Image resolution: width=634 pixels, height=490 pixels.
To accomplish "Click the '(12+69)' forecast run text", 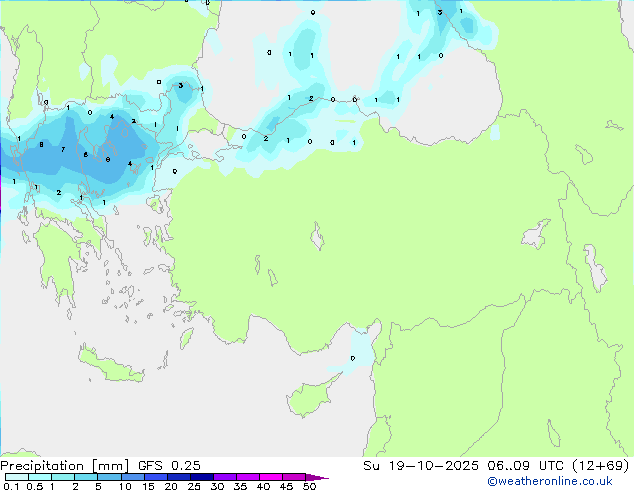I will coord(601,466).
